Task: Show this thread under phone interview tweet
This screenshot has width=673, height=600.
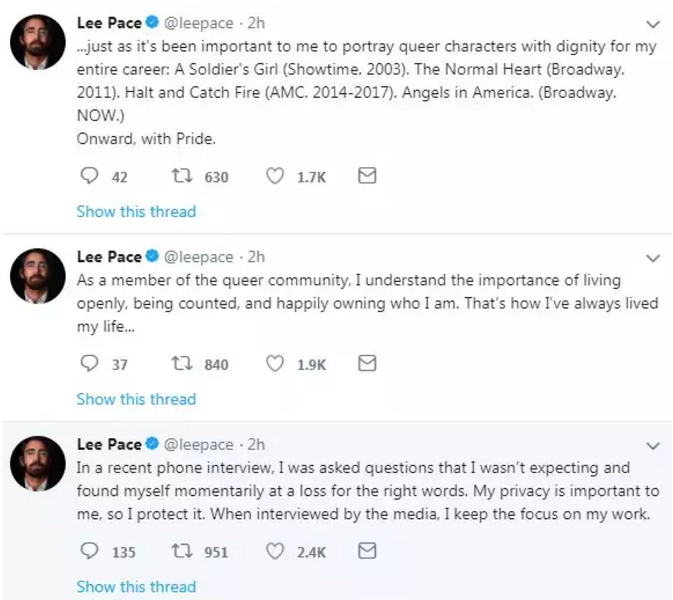Action: tap(136, 586)
